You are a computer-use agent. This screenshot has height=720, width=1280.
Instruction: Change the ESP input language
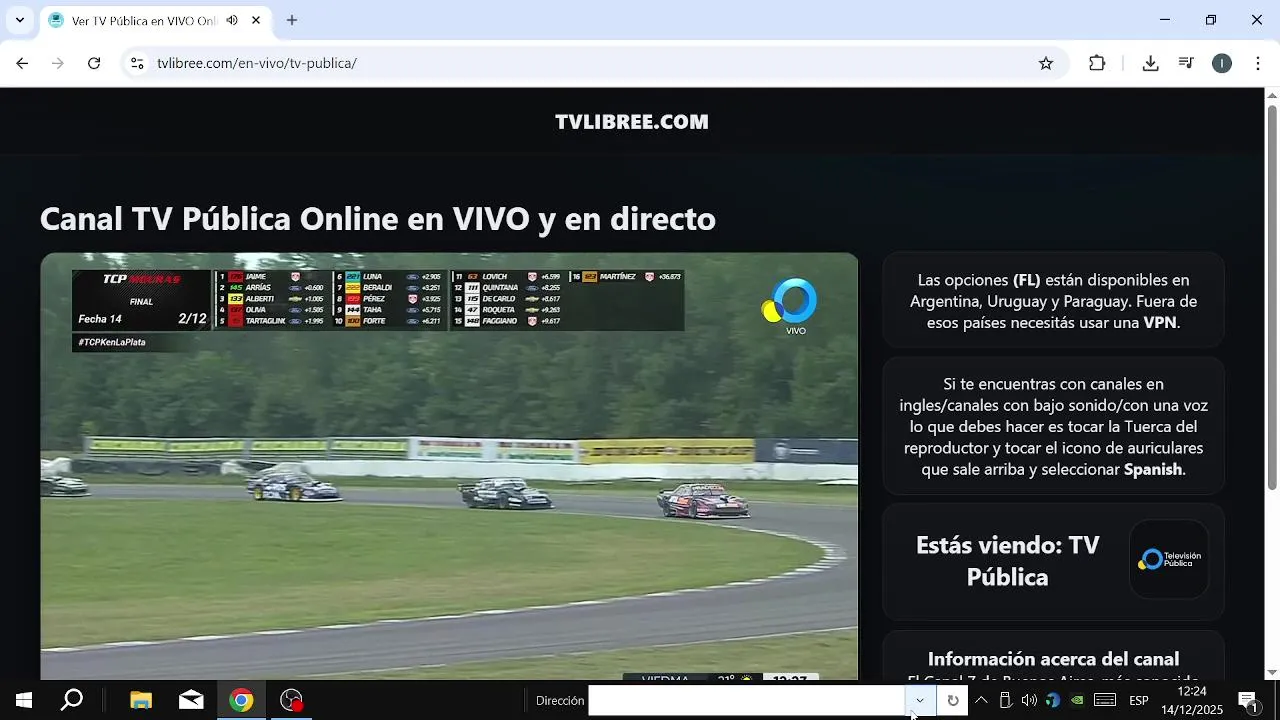[x=1139, y=700]
